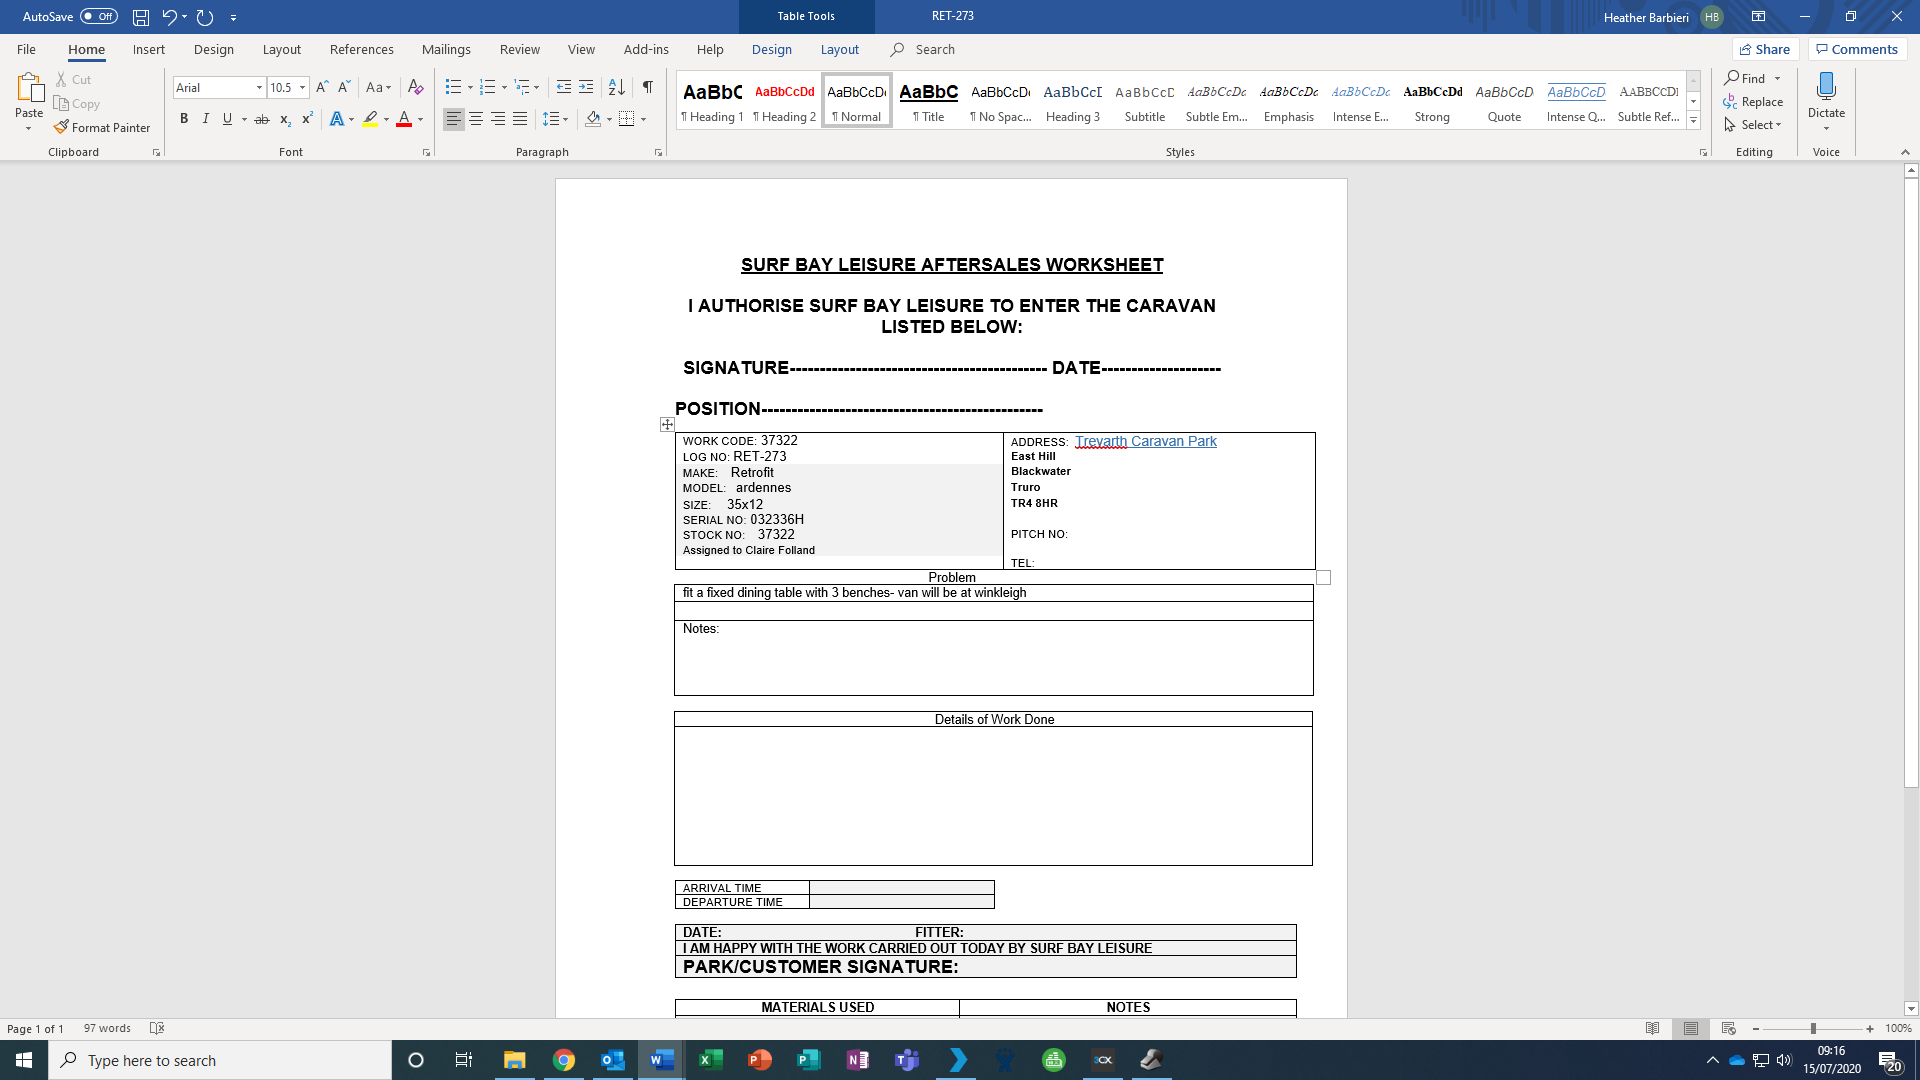Click the Format Painter tool

pos(102,128)
